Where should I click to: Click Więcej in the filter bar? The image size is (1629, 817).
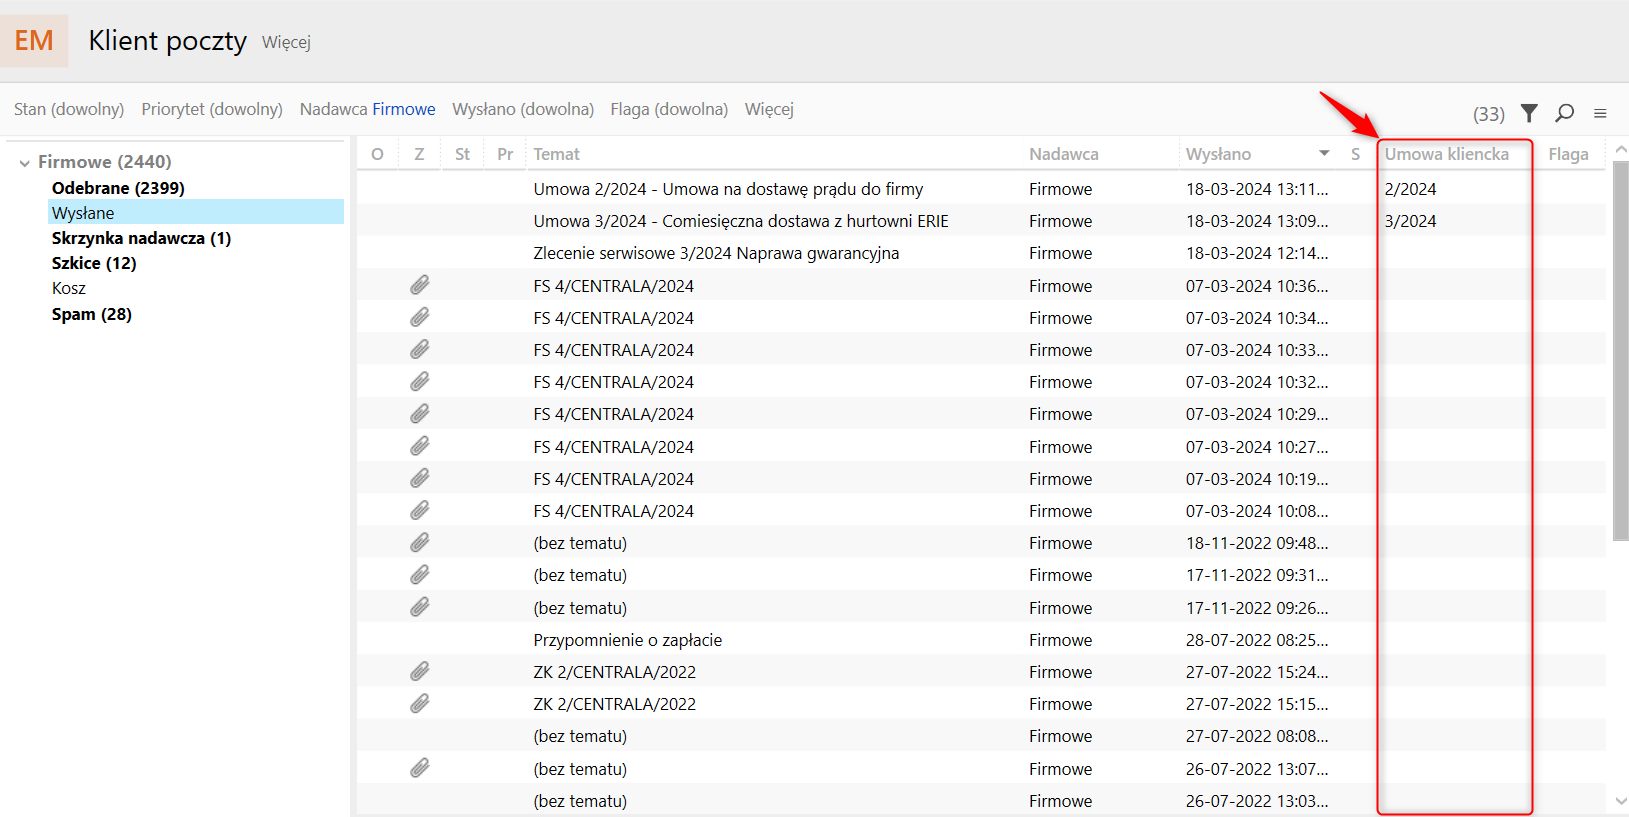tap(769, 109)
